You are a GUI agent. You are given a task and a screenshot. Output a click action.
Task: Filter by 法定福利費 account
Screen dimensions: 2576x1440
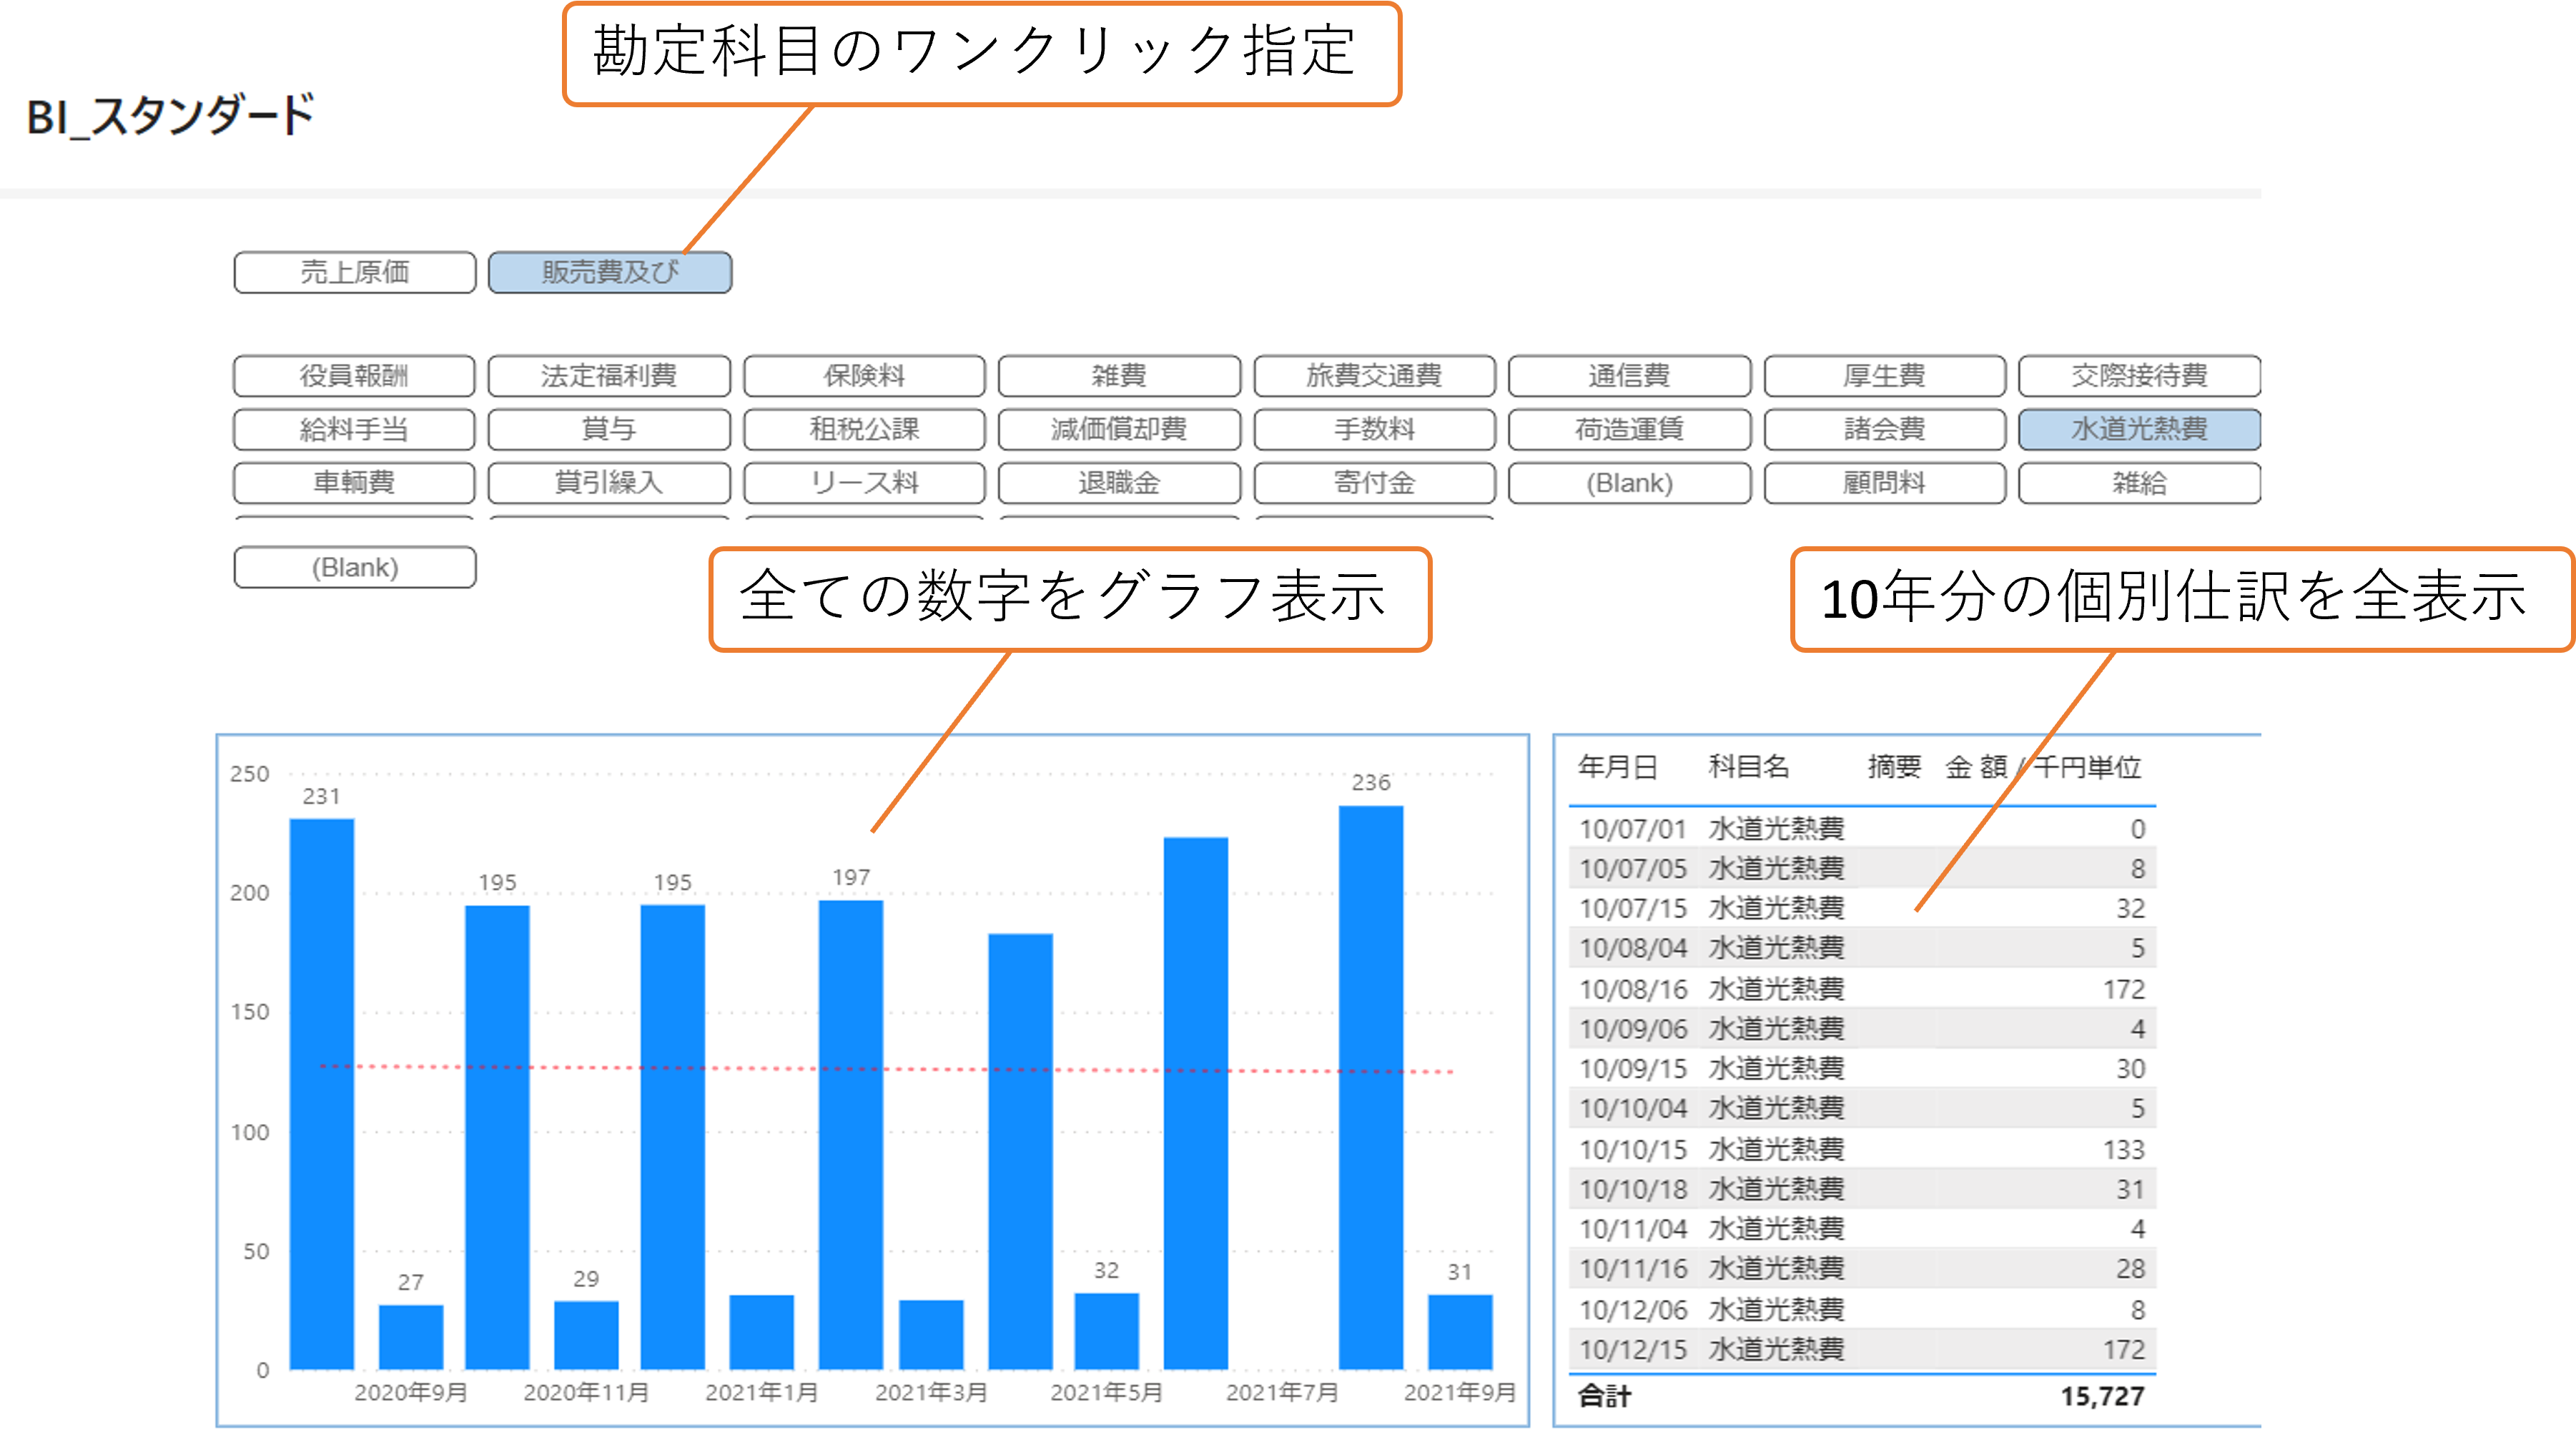(610, 376)
